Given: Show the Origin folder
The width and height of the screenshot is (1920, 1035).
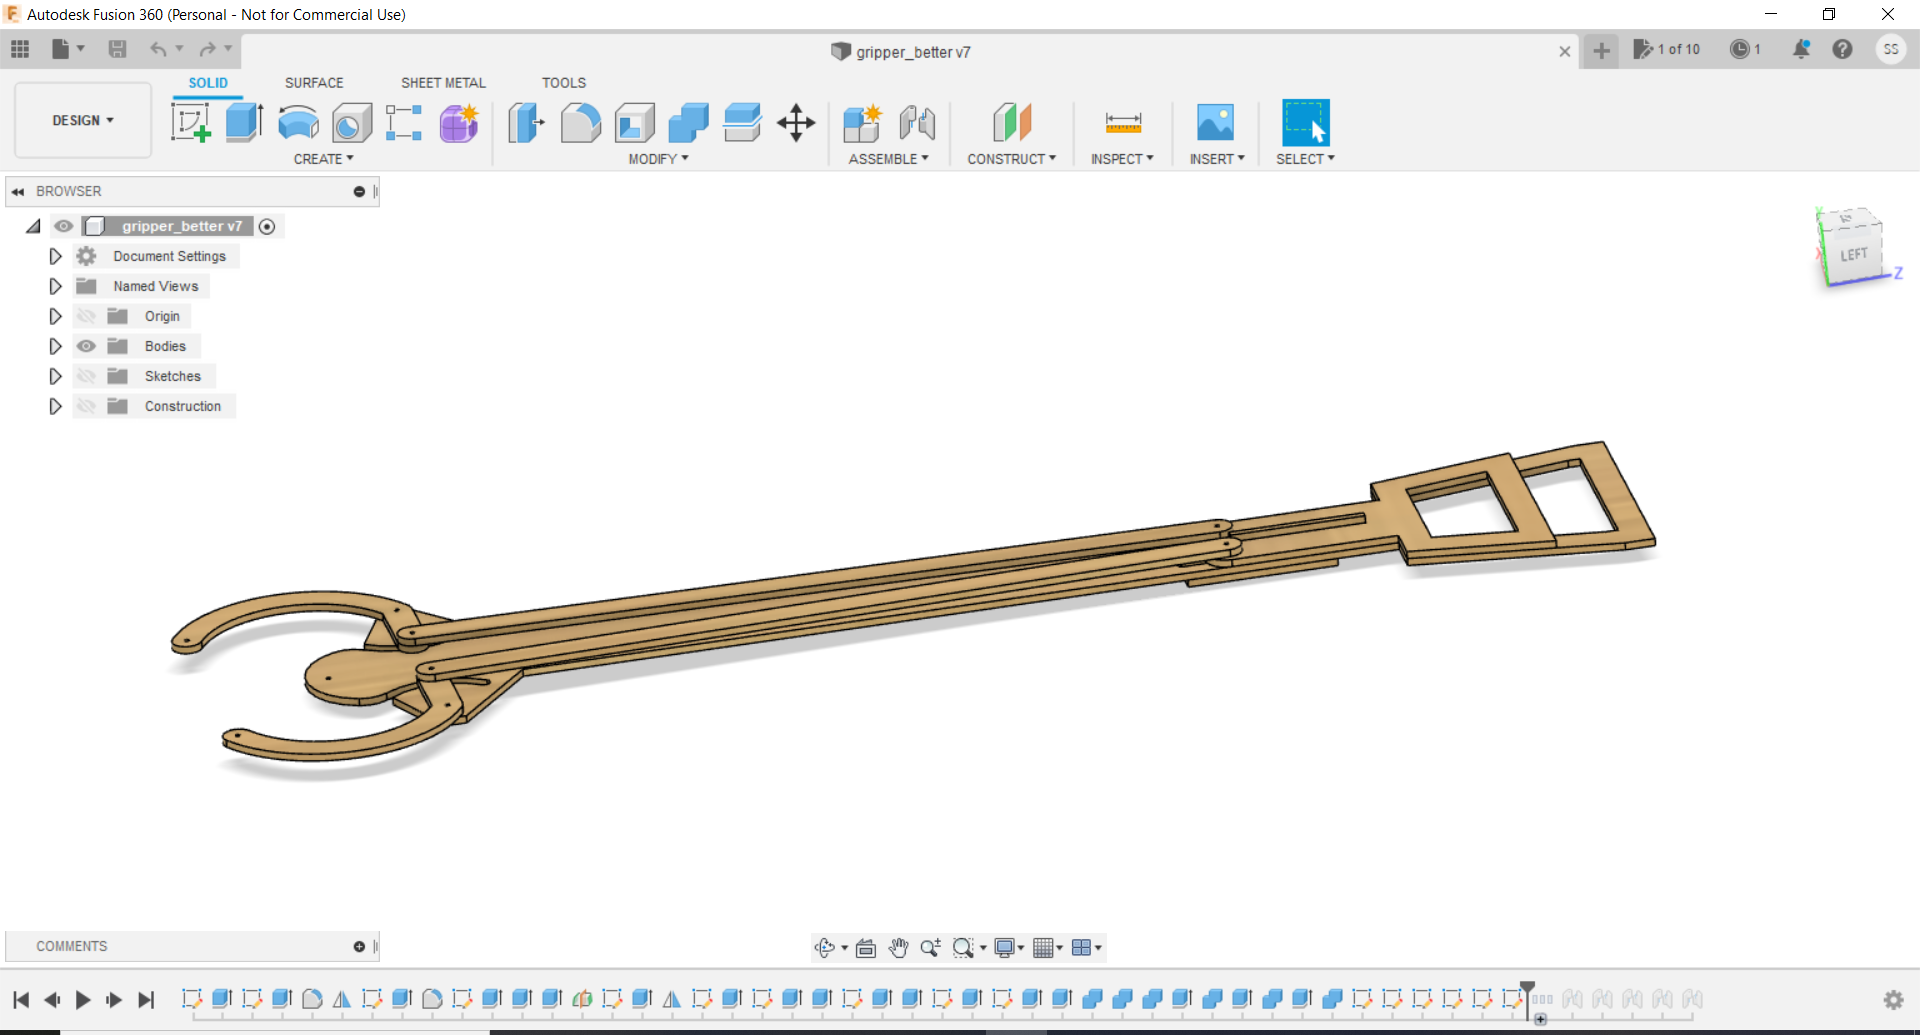Looking at the screenshot, I should pyautogui.click(x=87, y=316).
